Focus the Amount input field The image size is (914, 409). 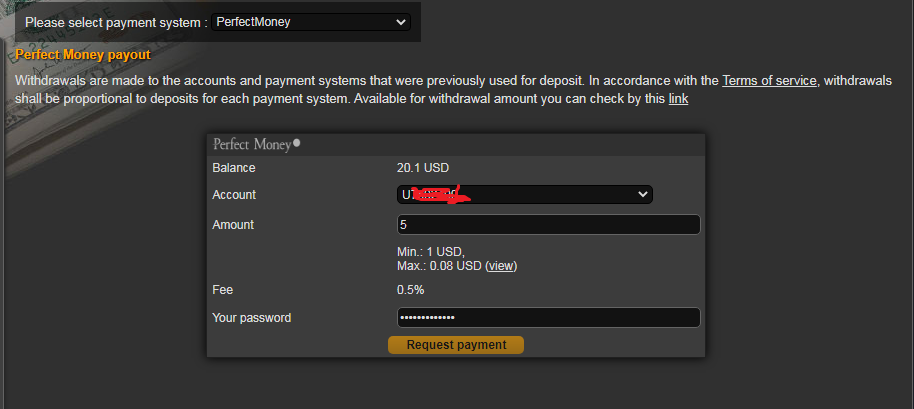point(548,225)
